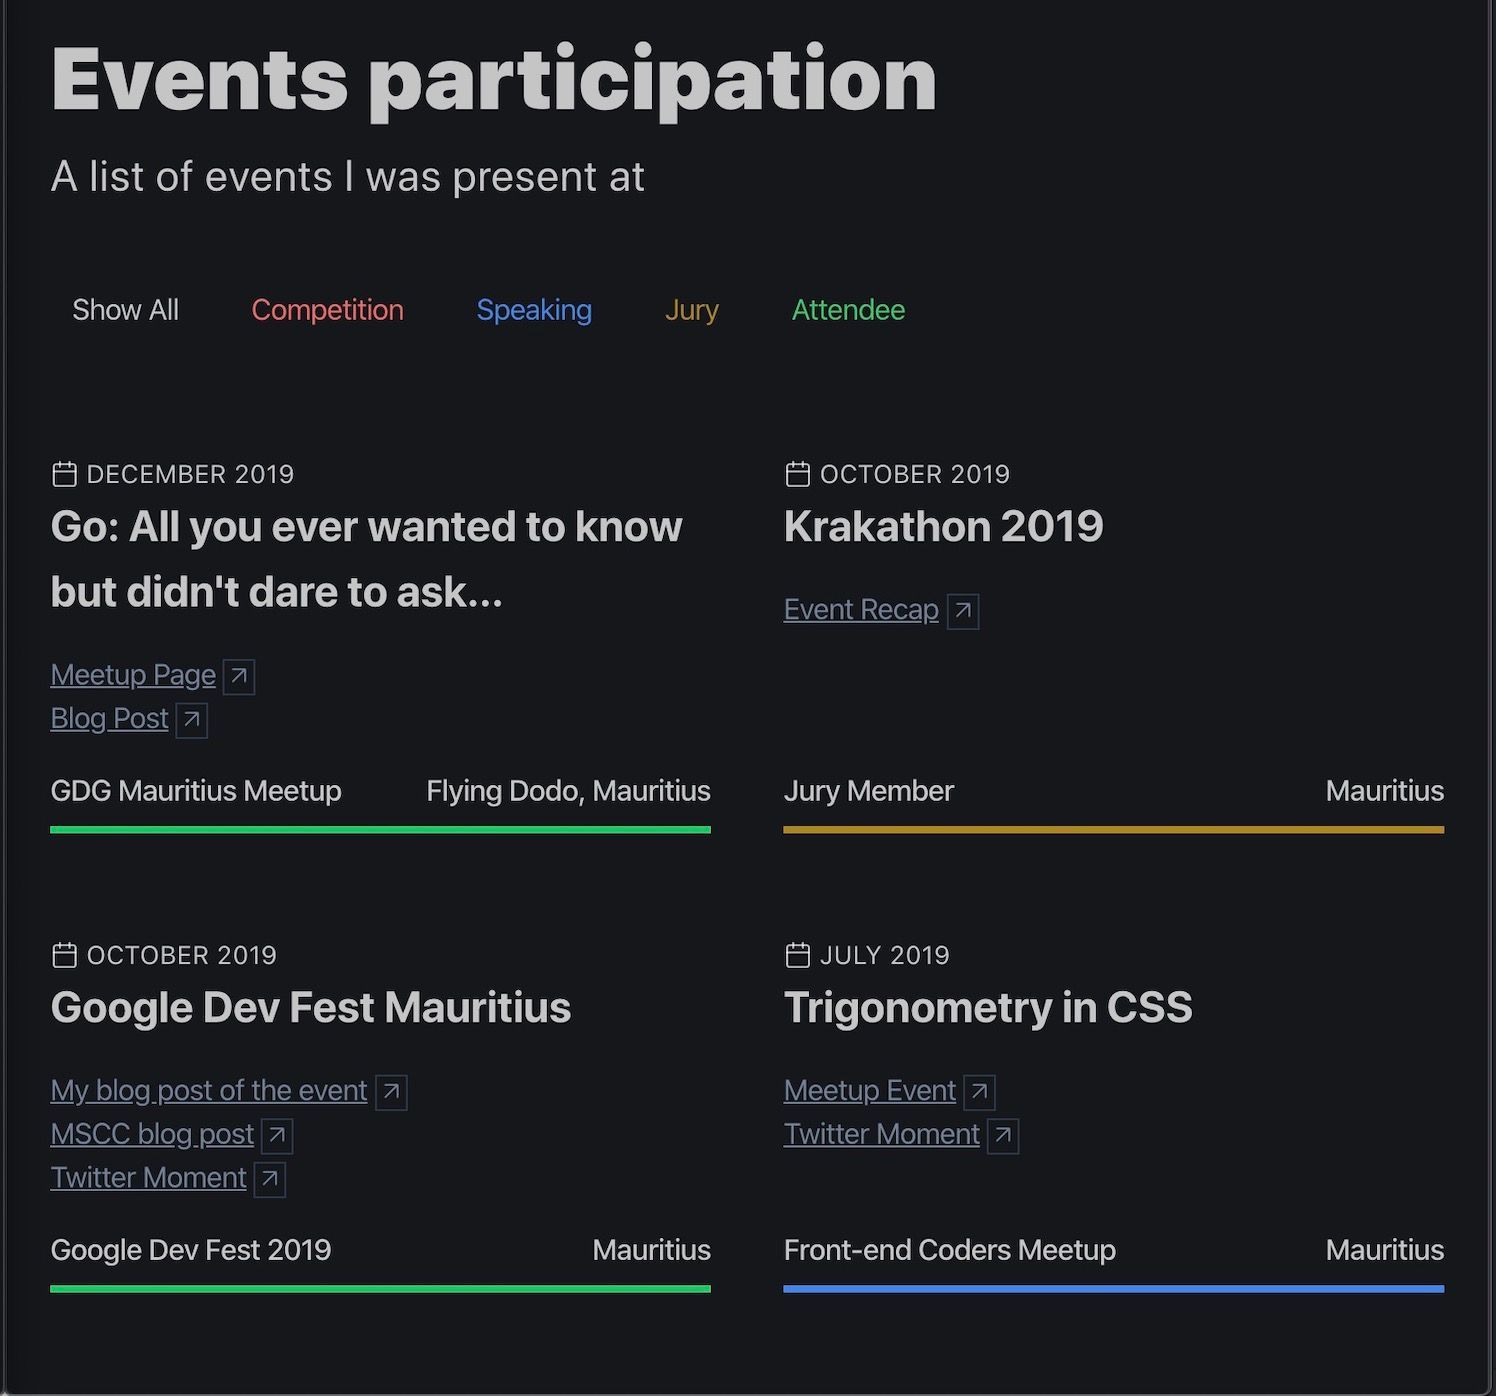The width and height of the screenshot is (1496, 1396).
Task: Open the Event Recap link for Krakathon
Action: pos(861,610)
